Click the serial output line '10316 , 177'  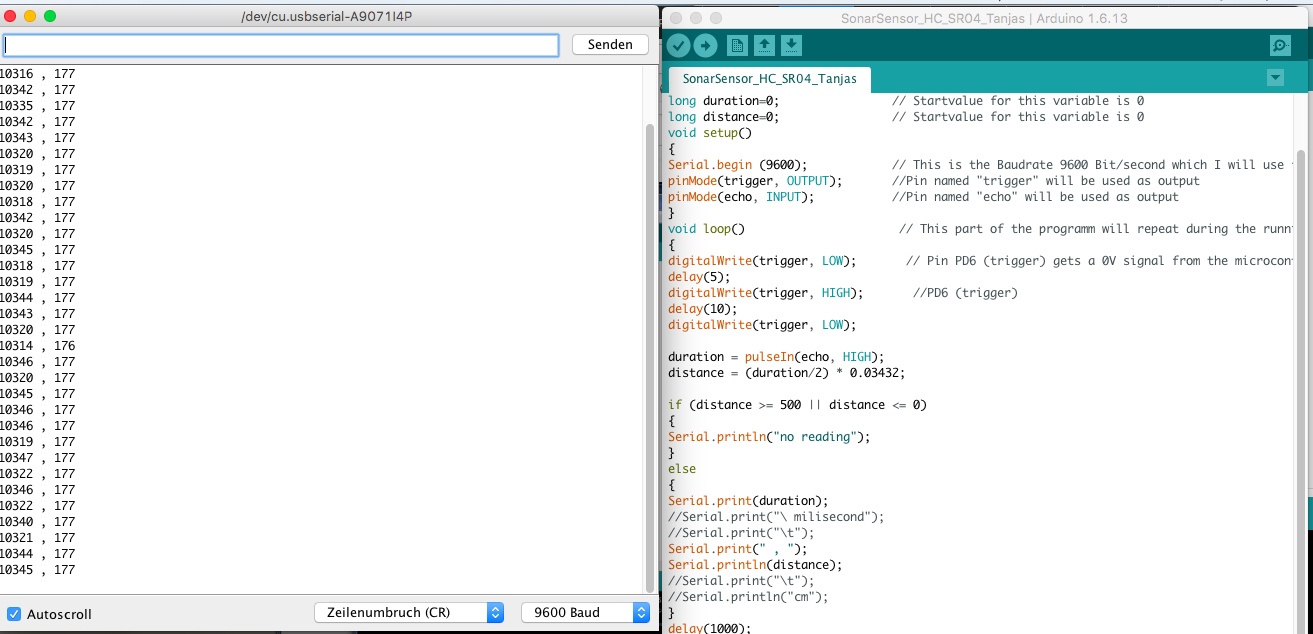click(38, 74)
